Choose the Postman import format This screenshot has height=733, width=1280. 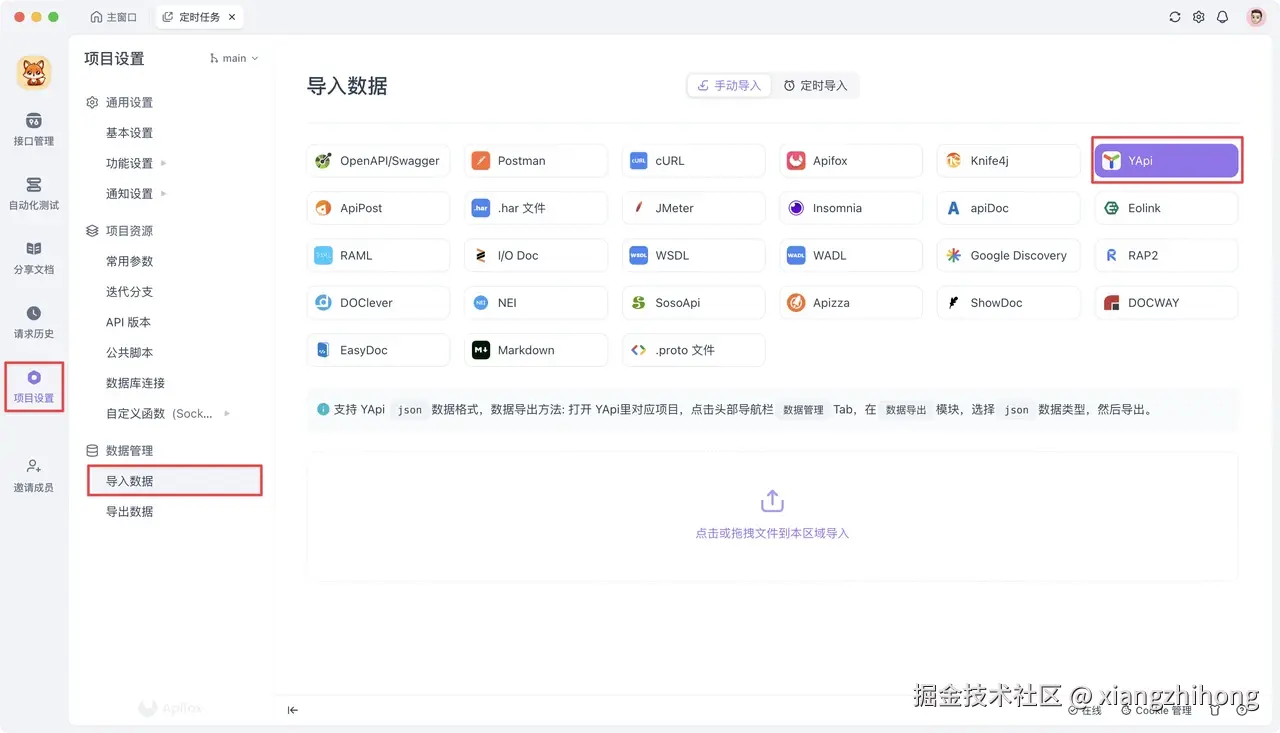[x=536, y=161]
